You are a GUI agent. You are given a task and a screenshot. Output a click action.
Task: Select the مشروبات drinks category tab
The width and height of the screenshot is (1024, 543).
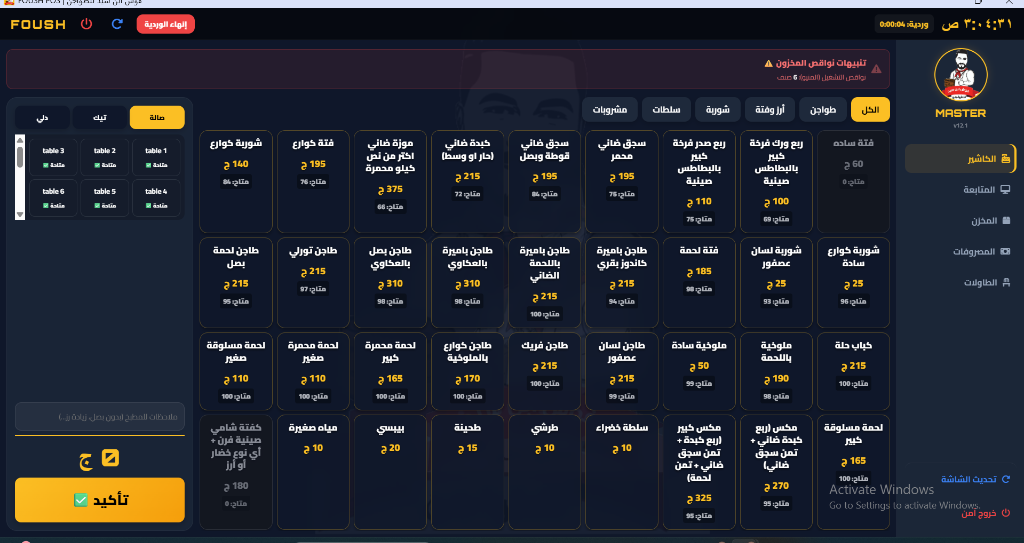(609, 110)
